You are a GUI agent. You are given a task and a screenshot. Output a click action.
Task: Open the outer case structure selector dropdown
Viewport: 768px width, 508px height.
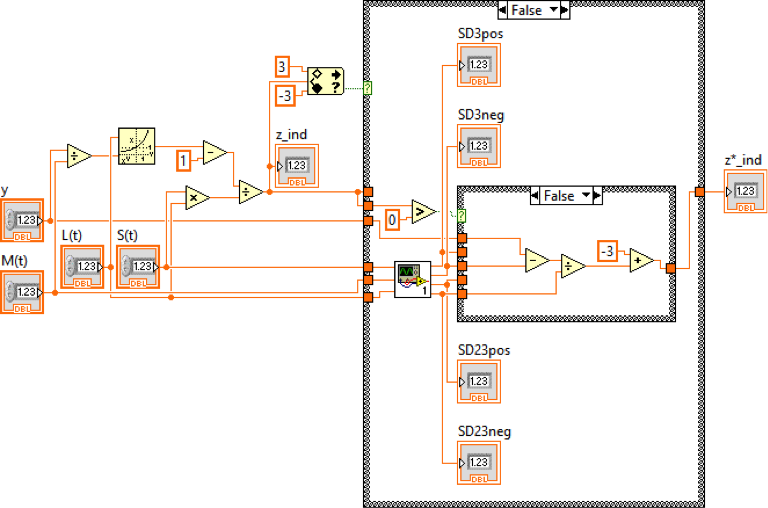click(562, 10)
